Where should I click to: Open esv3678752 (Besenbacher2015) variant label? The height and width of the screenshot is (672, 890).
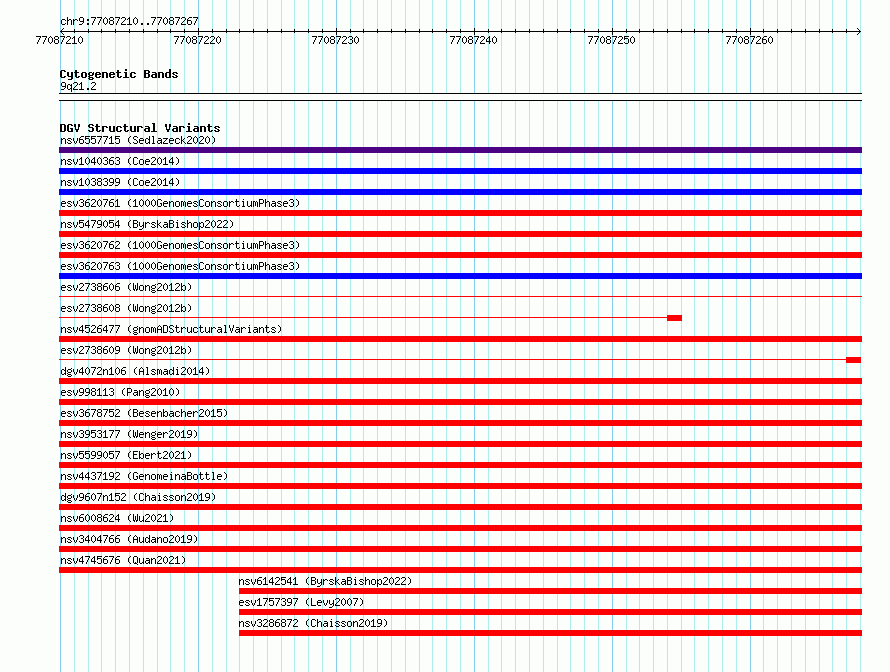point(144,413)
